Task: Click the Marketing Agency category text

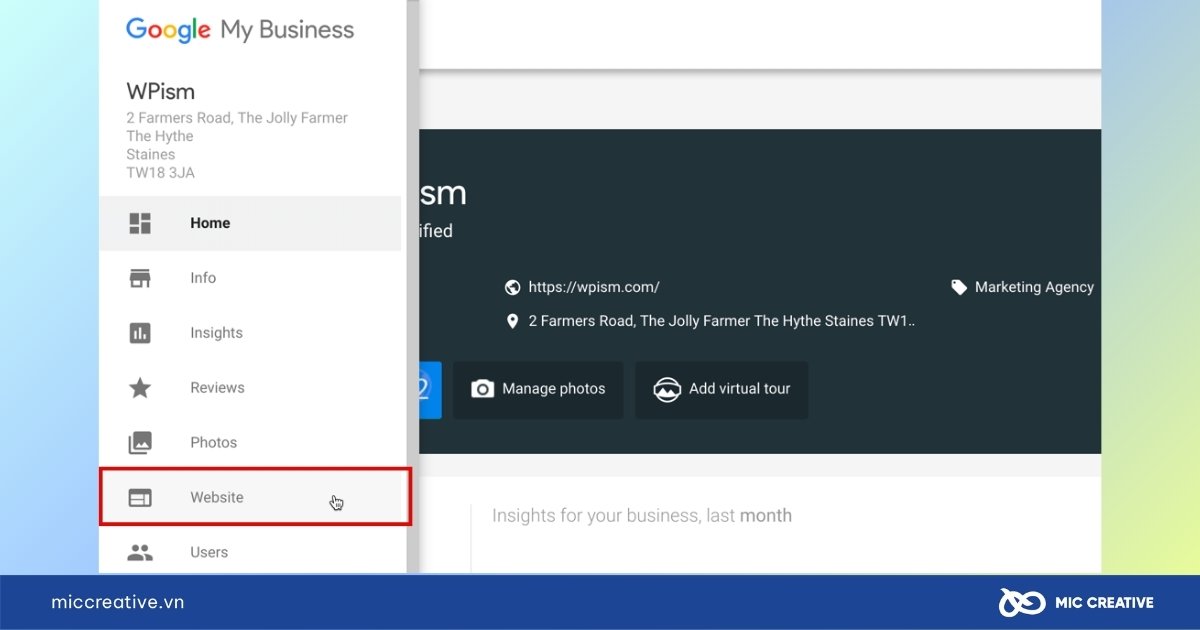Action: [x=1034, y=287]
